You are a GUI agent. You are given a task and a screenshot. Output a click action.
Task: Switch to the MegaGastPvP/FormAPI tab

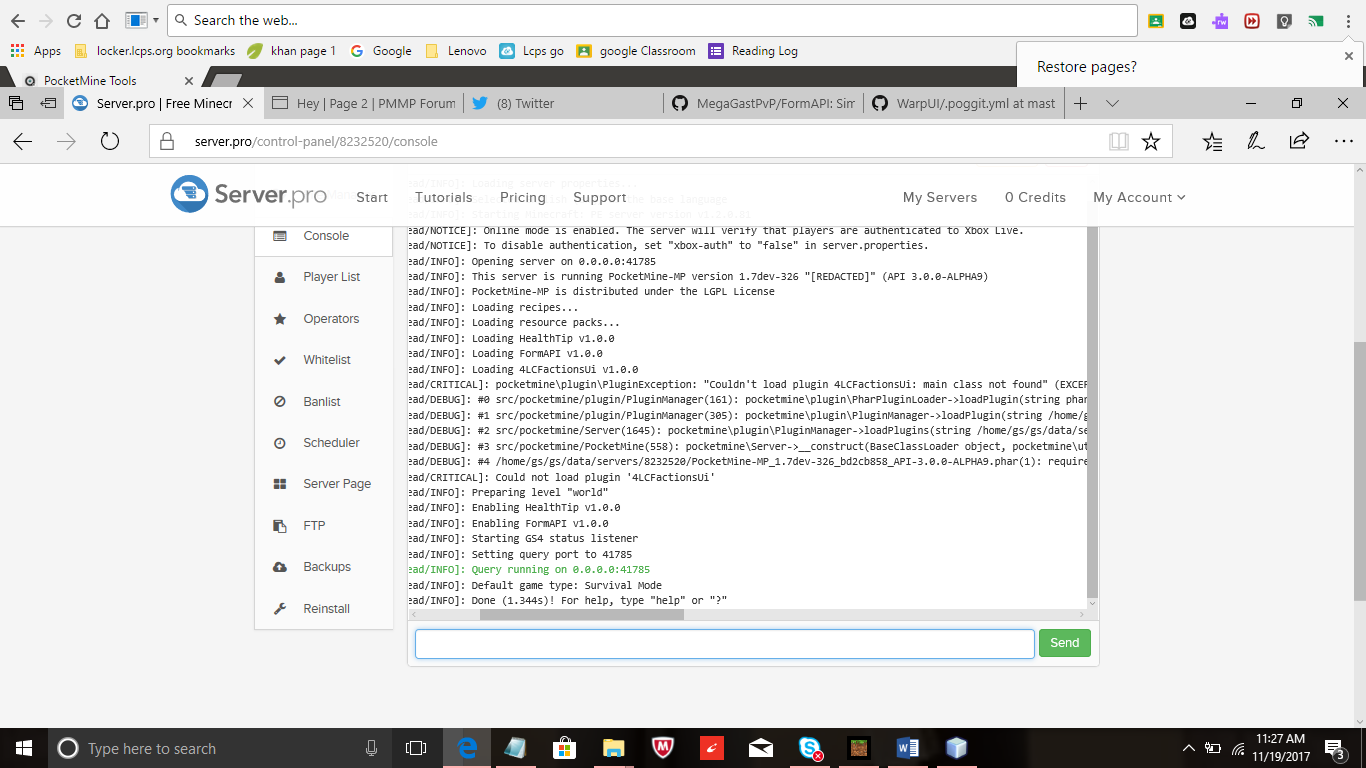[762, 103]
